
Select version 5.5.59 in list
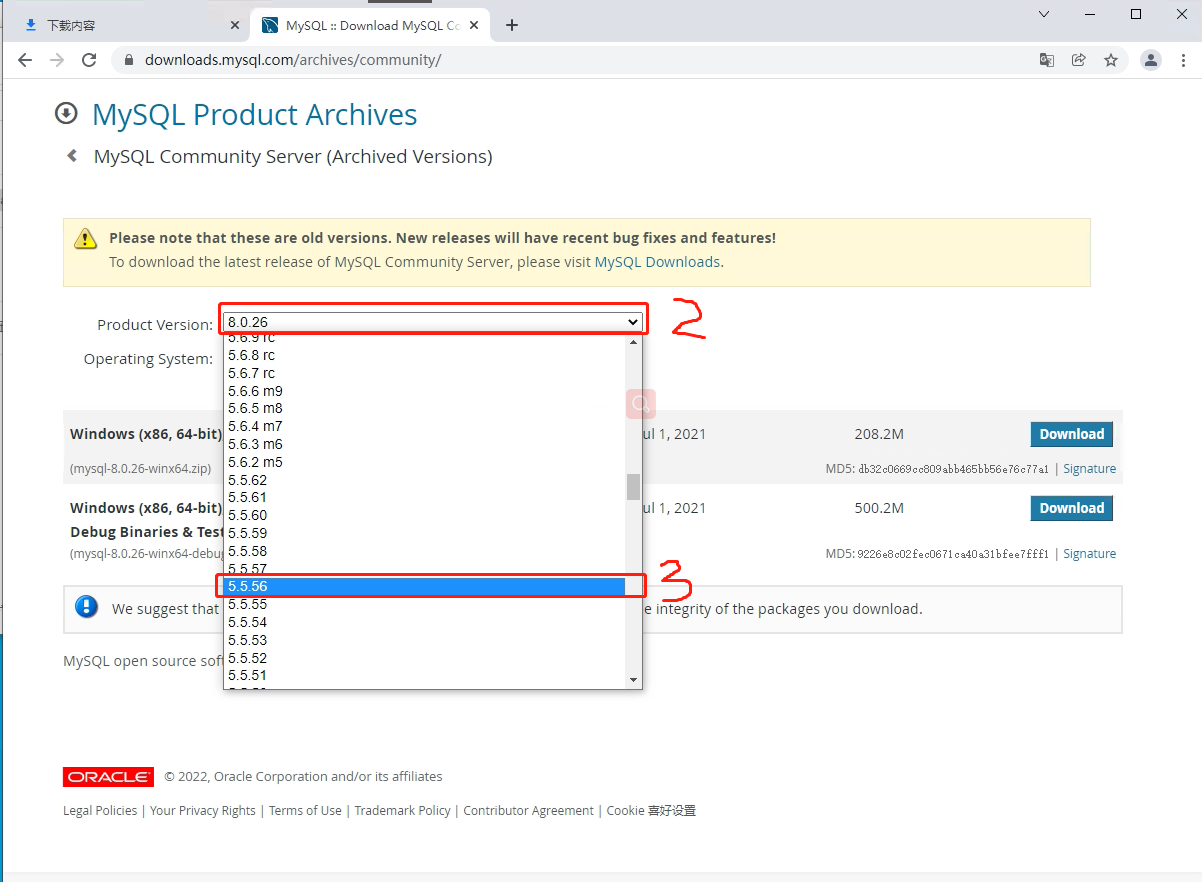coord(425,533)
